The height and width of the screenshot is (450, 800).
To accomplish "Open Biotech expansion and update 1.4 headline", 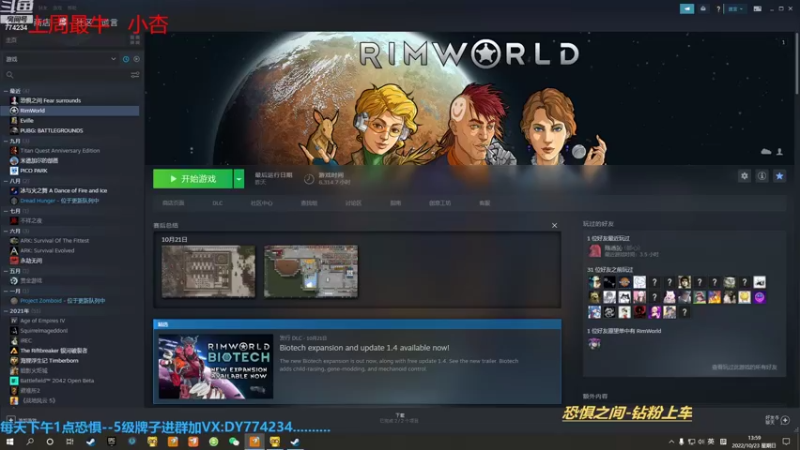I will (x=364, y=348).
